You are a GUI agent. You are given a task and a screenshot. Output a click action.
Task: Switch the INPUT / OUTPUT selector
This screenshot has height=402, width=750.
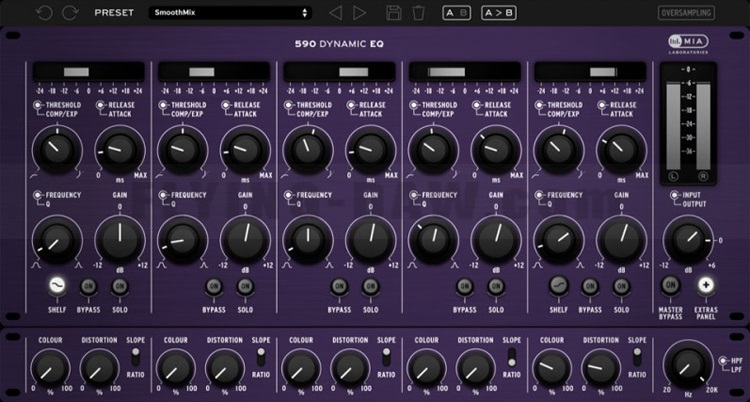[x=674, y=195]
